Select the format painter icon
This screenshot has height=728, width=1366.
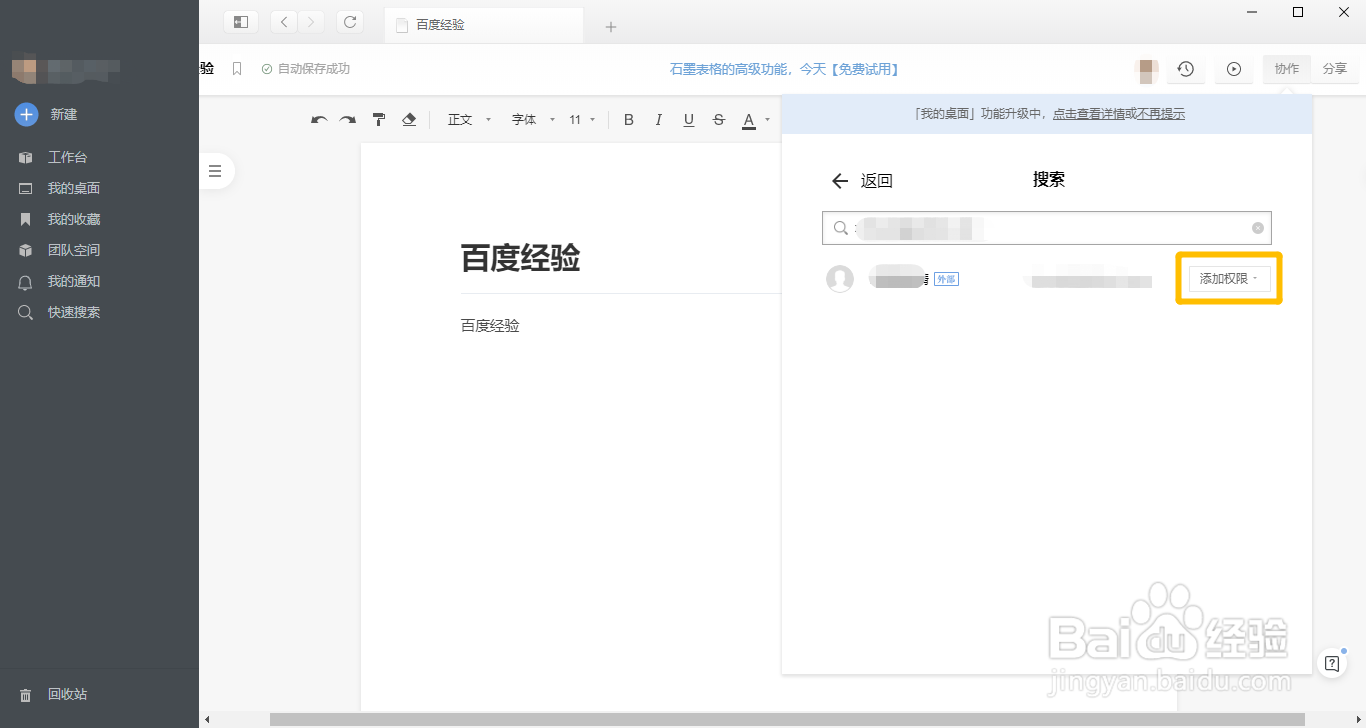tap(379, 120)
